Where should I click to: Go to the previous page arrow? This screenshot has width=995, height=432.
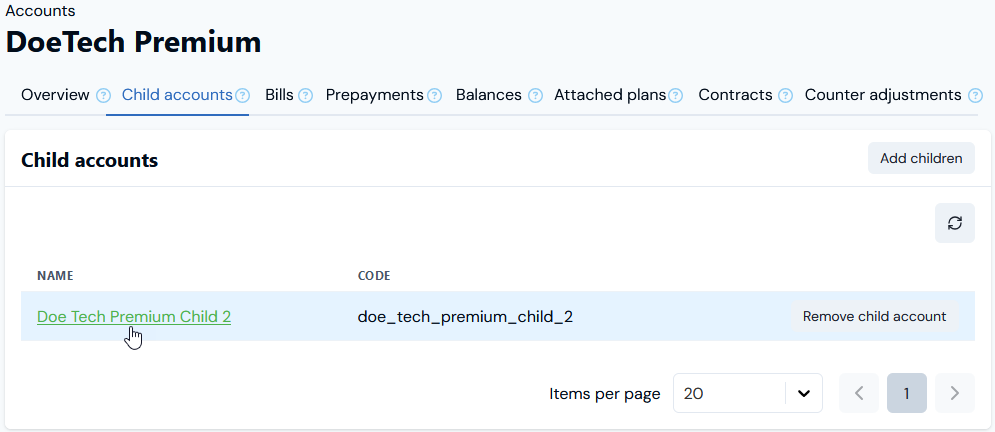tap(859, 393)
